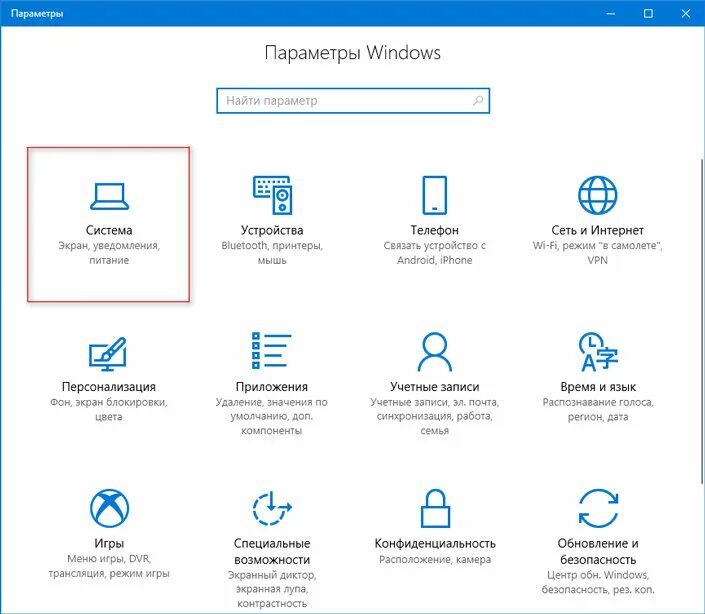The width and height of the screenshot is (705, 614).
Task: Click 'Распознавание голоса, регион, дата' text
Action: click(x=598, y=409)
